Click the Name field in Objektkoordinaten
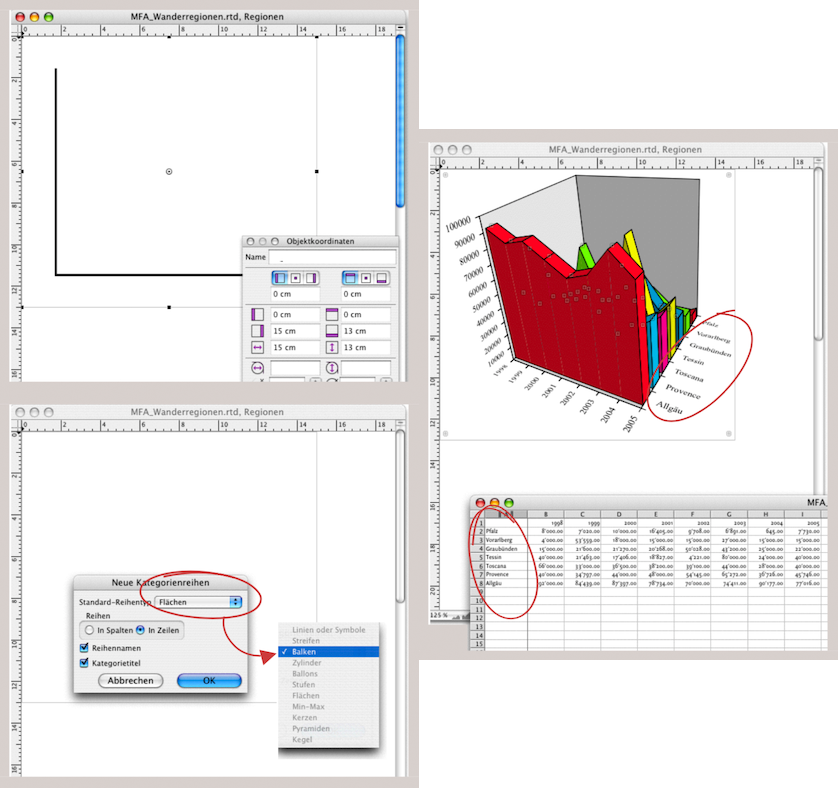This screenshot has height=788, width=838. pos(332,258)
